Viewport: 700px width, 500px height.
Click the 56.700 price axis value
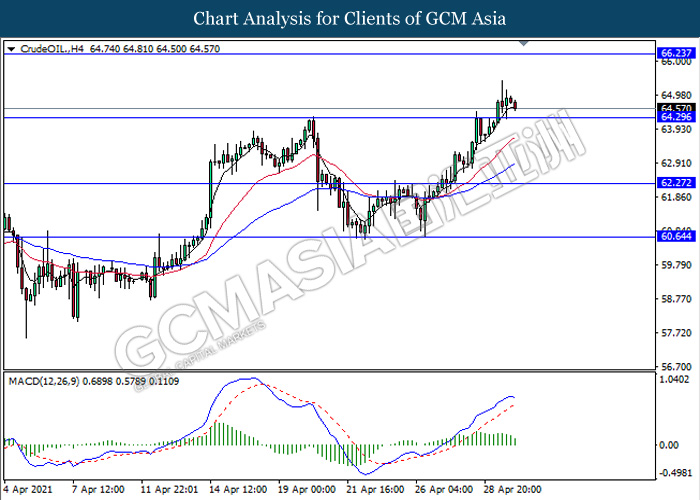pyautogui.click(x=676, y=367)
